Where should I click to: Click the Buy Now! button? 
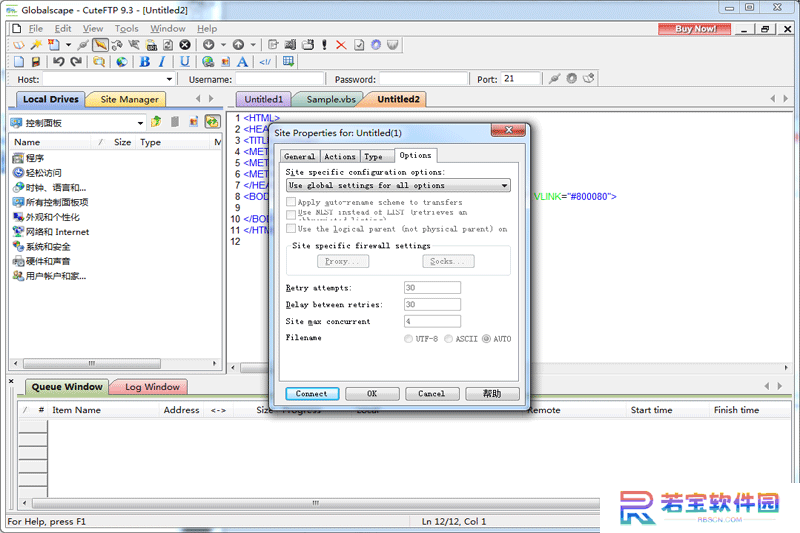coord(695,29)
